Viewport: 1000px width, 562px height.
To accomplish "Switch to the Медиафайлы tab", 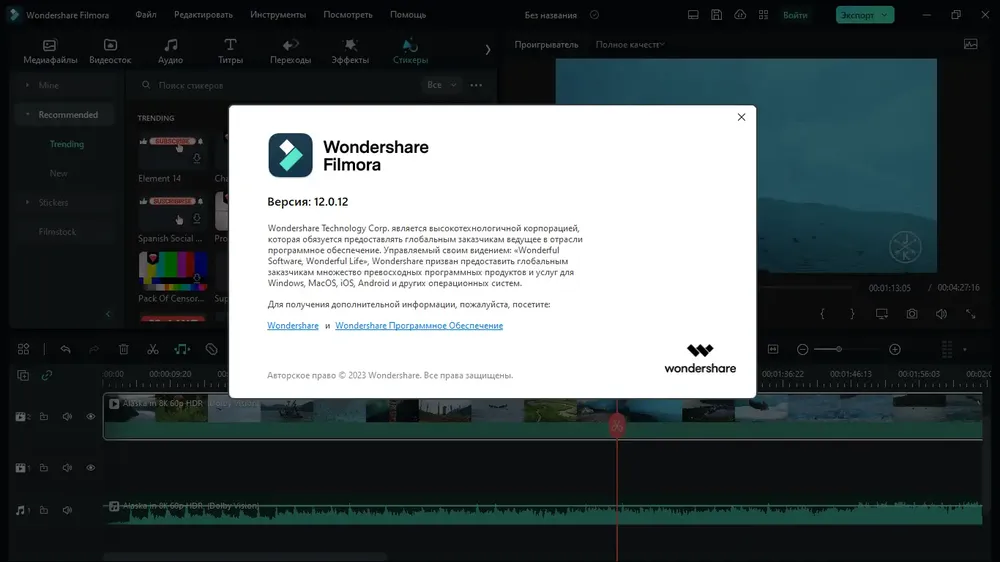I will coord(50,51).
